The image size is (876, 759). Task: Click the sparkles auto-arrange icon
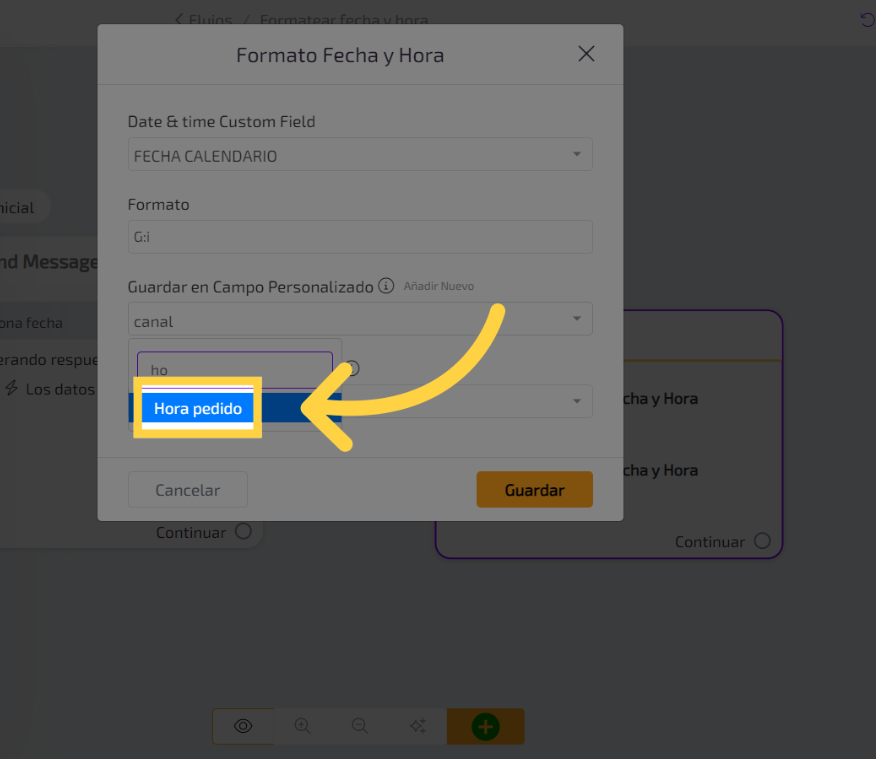[418, 726]
